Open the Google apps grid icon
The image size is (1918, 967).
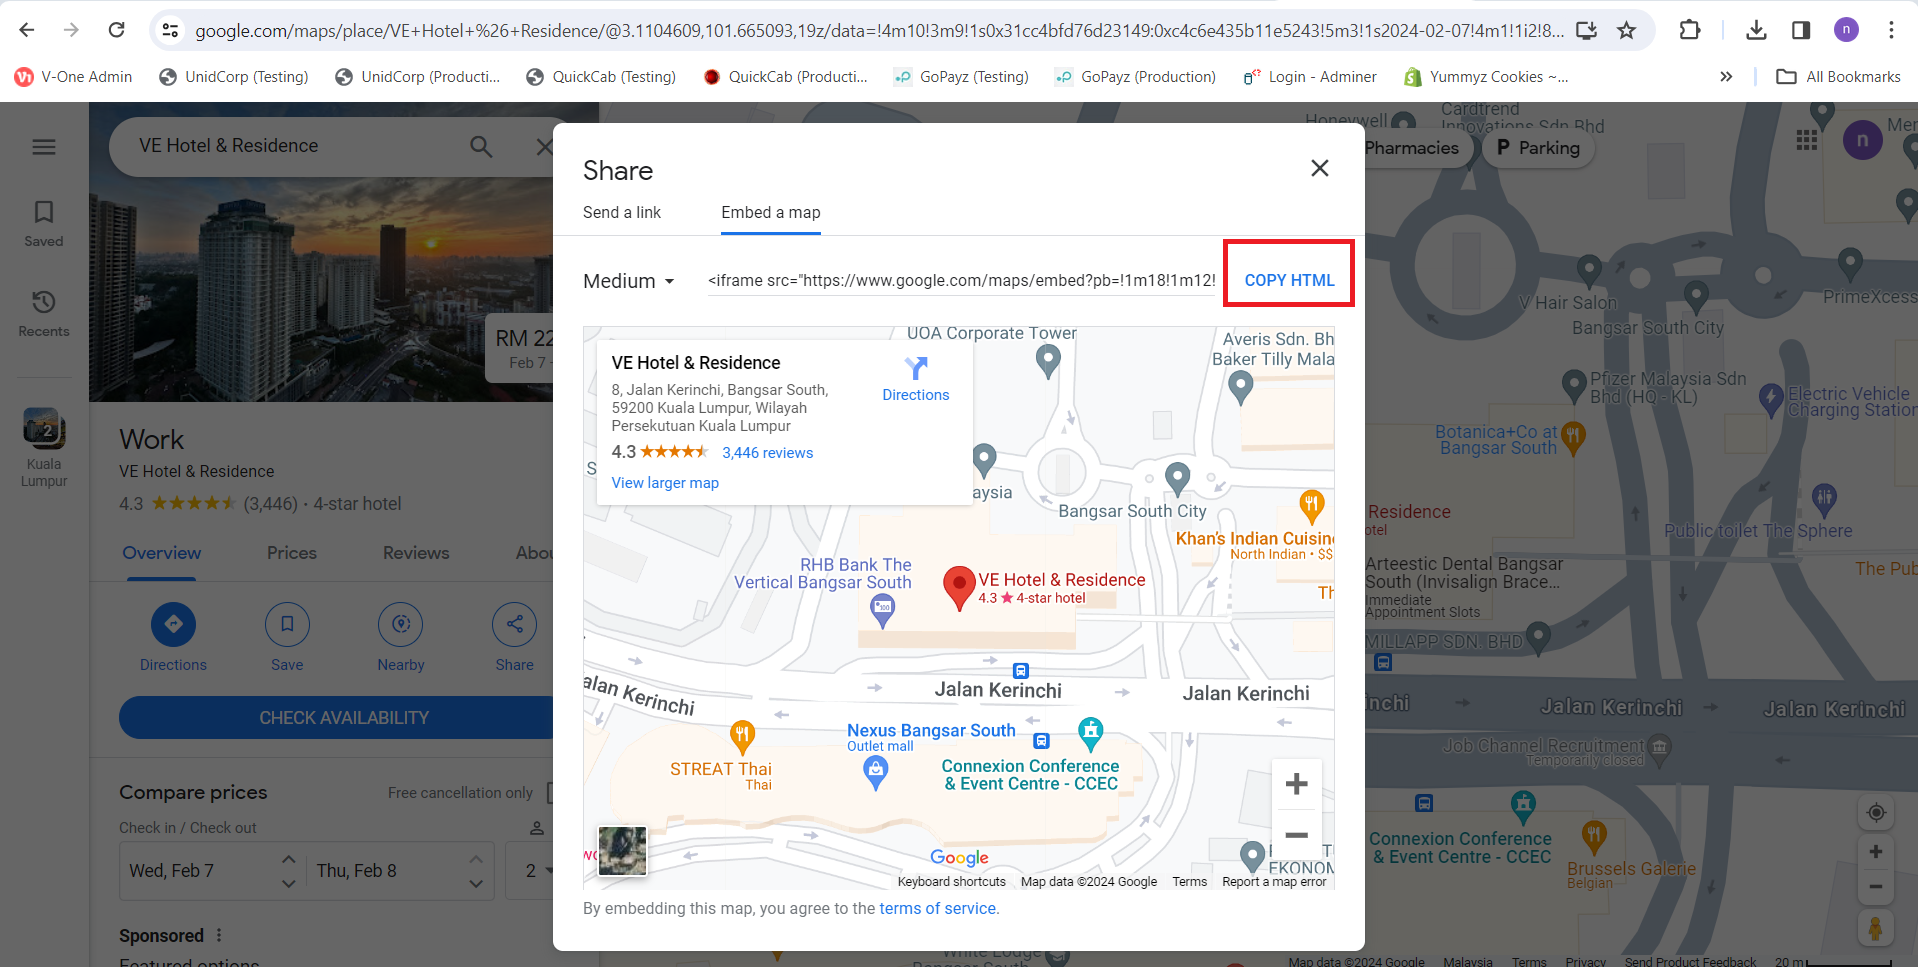point(1807,141)
